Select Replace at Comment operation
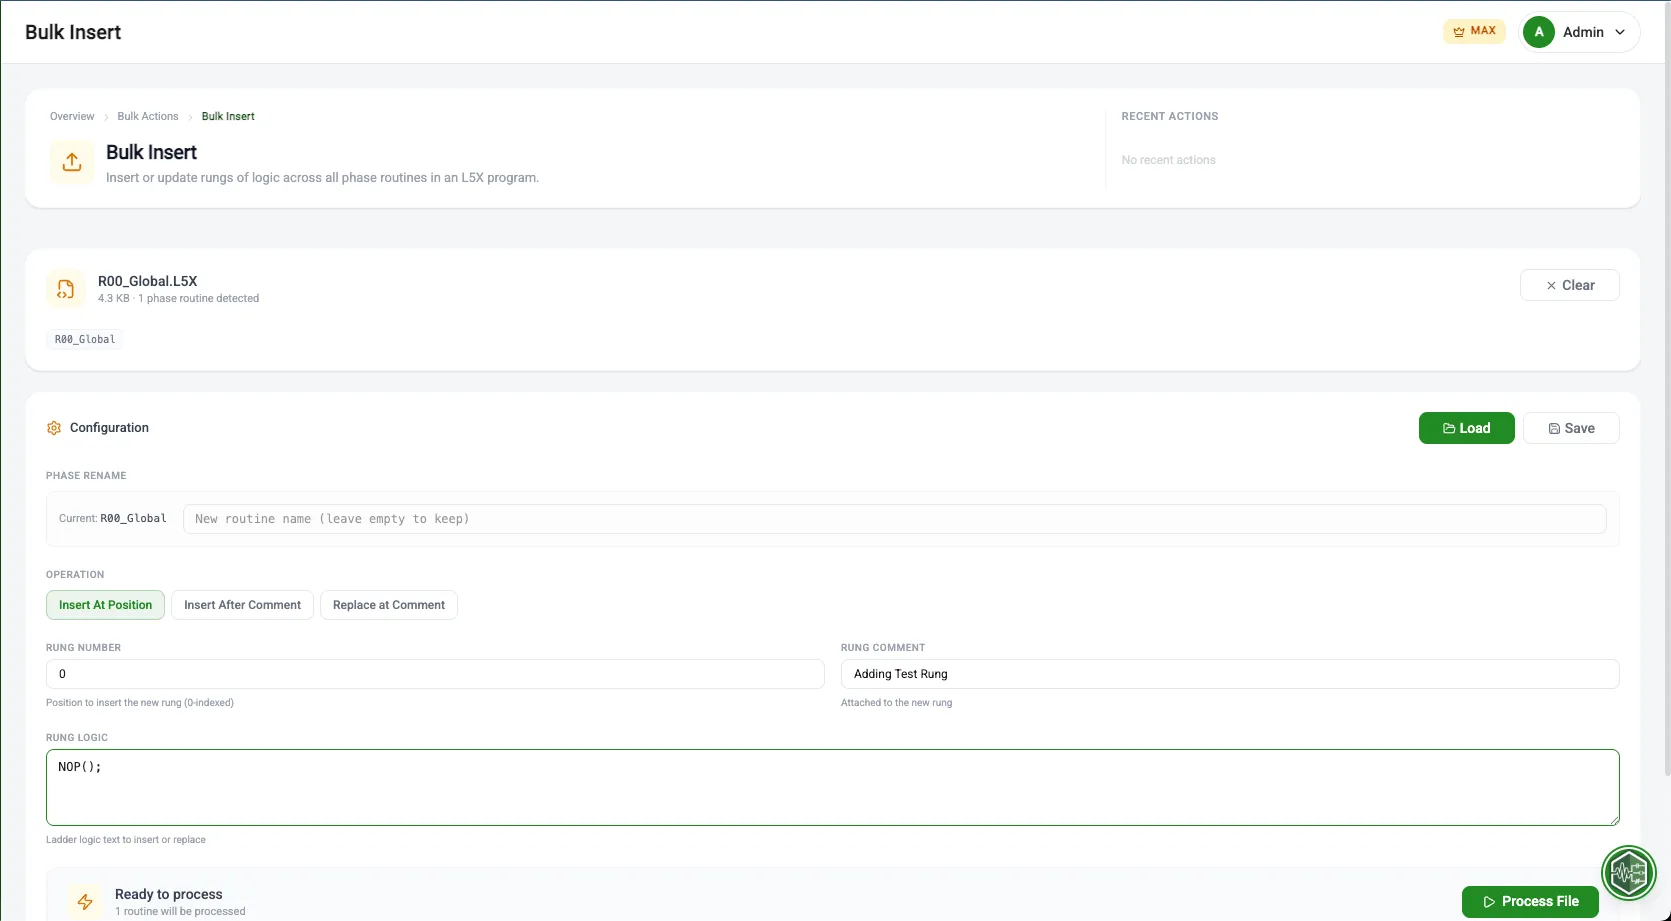The width and height of the screenshot is (1671, 921). coord(389,605)
